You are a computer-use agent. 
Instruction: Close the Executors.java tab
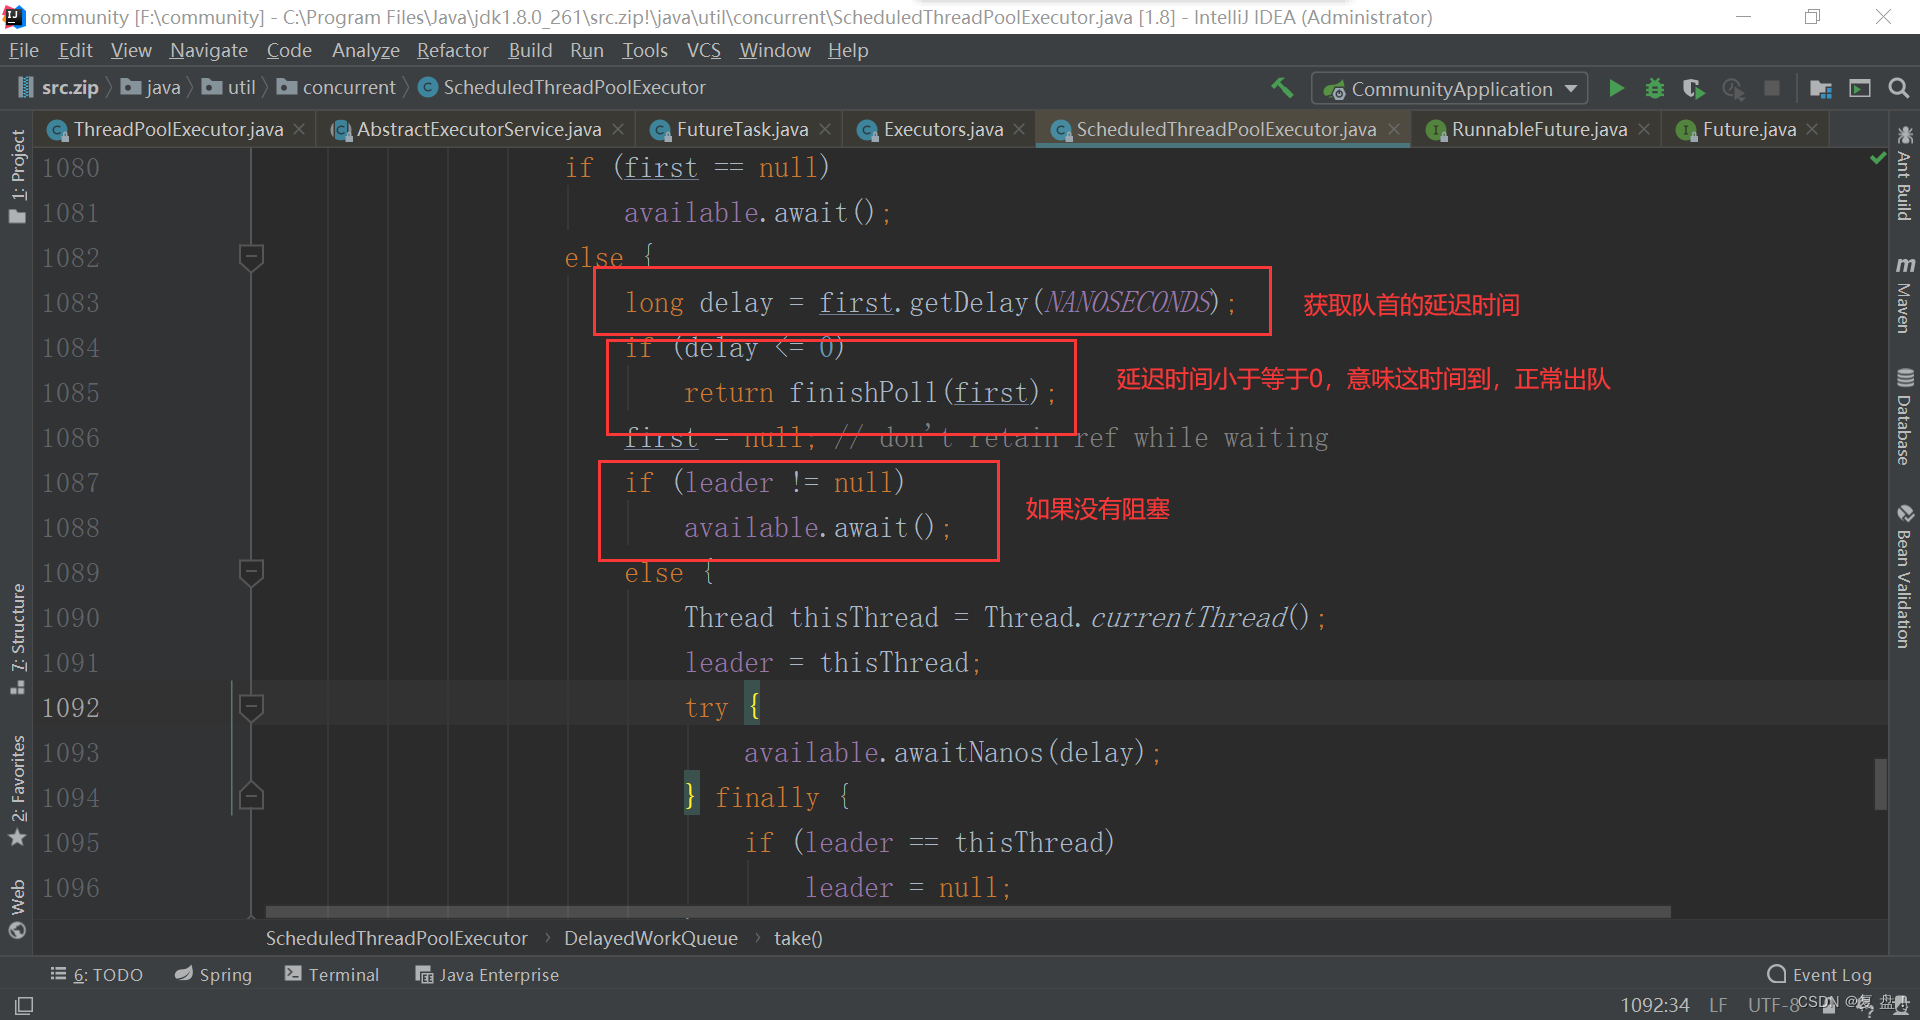click(x=1019, y=129)
